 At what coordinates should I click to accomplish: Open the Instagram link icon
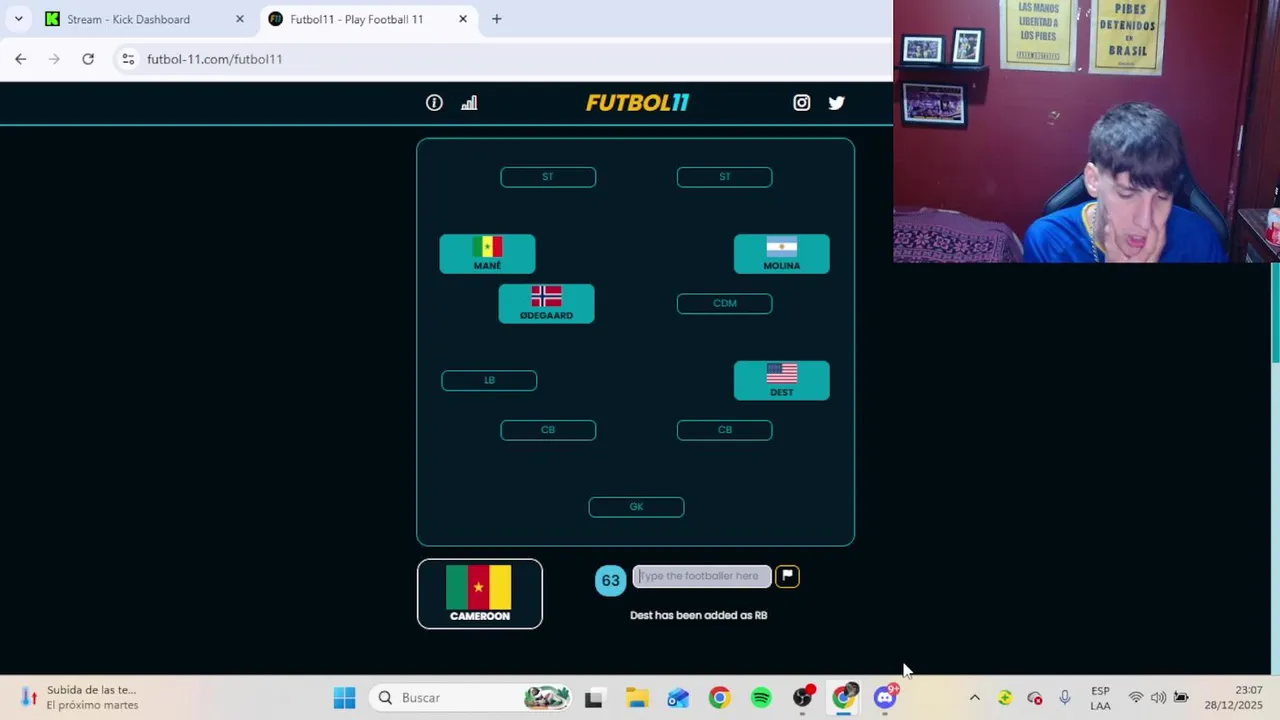pyautogui.click(x=802, y=102)
